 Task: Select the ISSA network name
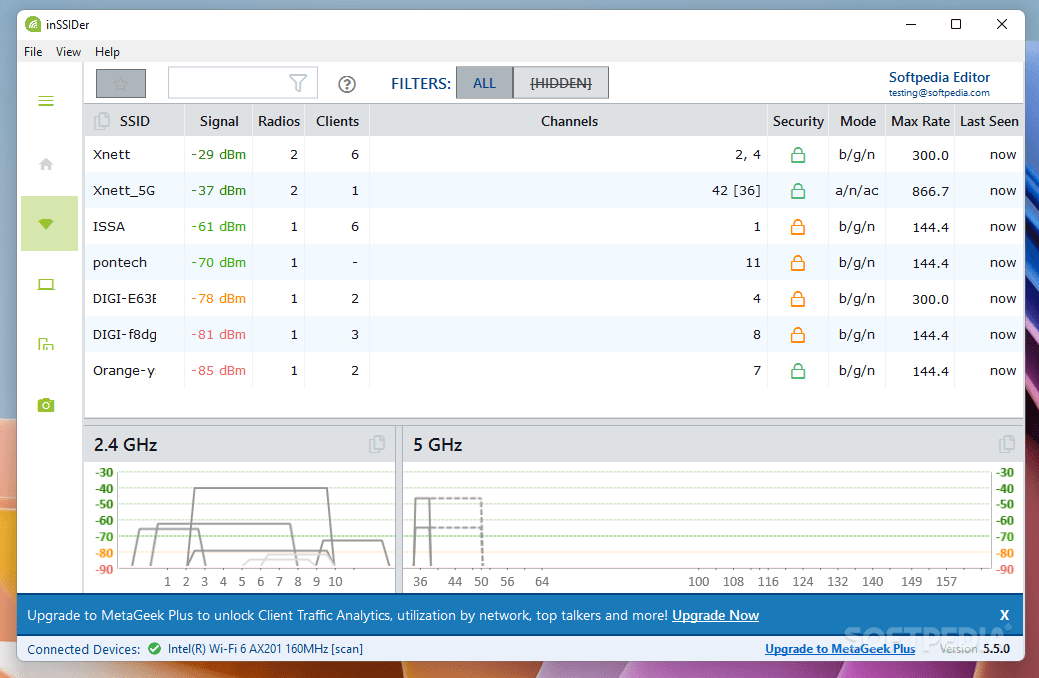[109, 227]
